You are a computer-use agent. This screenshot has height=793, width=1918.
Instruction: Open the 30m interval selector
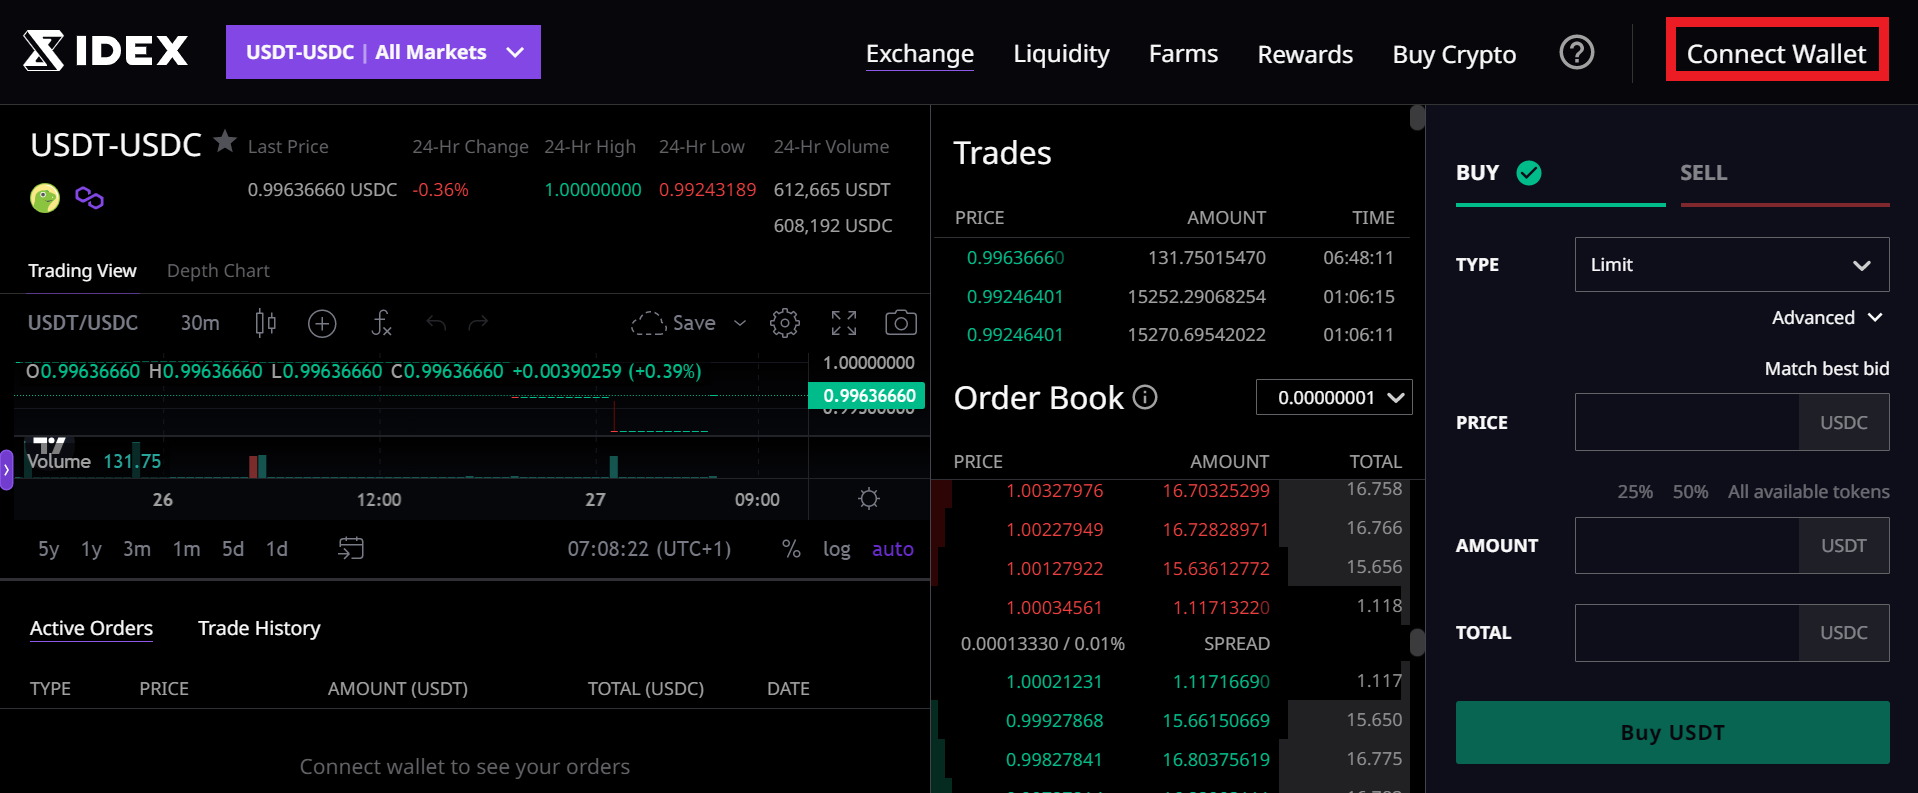[200, 323]
